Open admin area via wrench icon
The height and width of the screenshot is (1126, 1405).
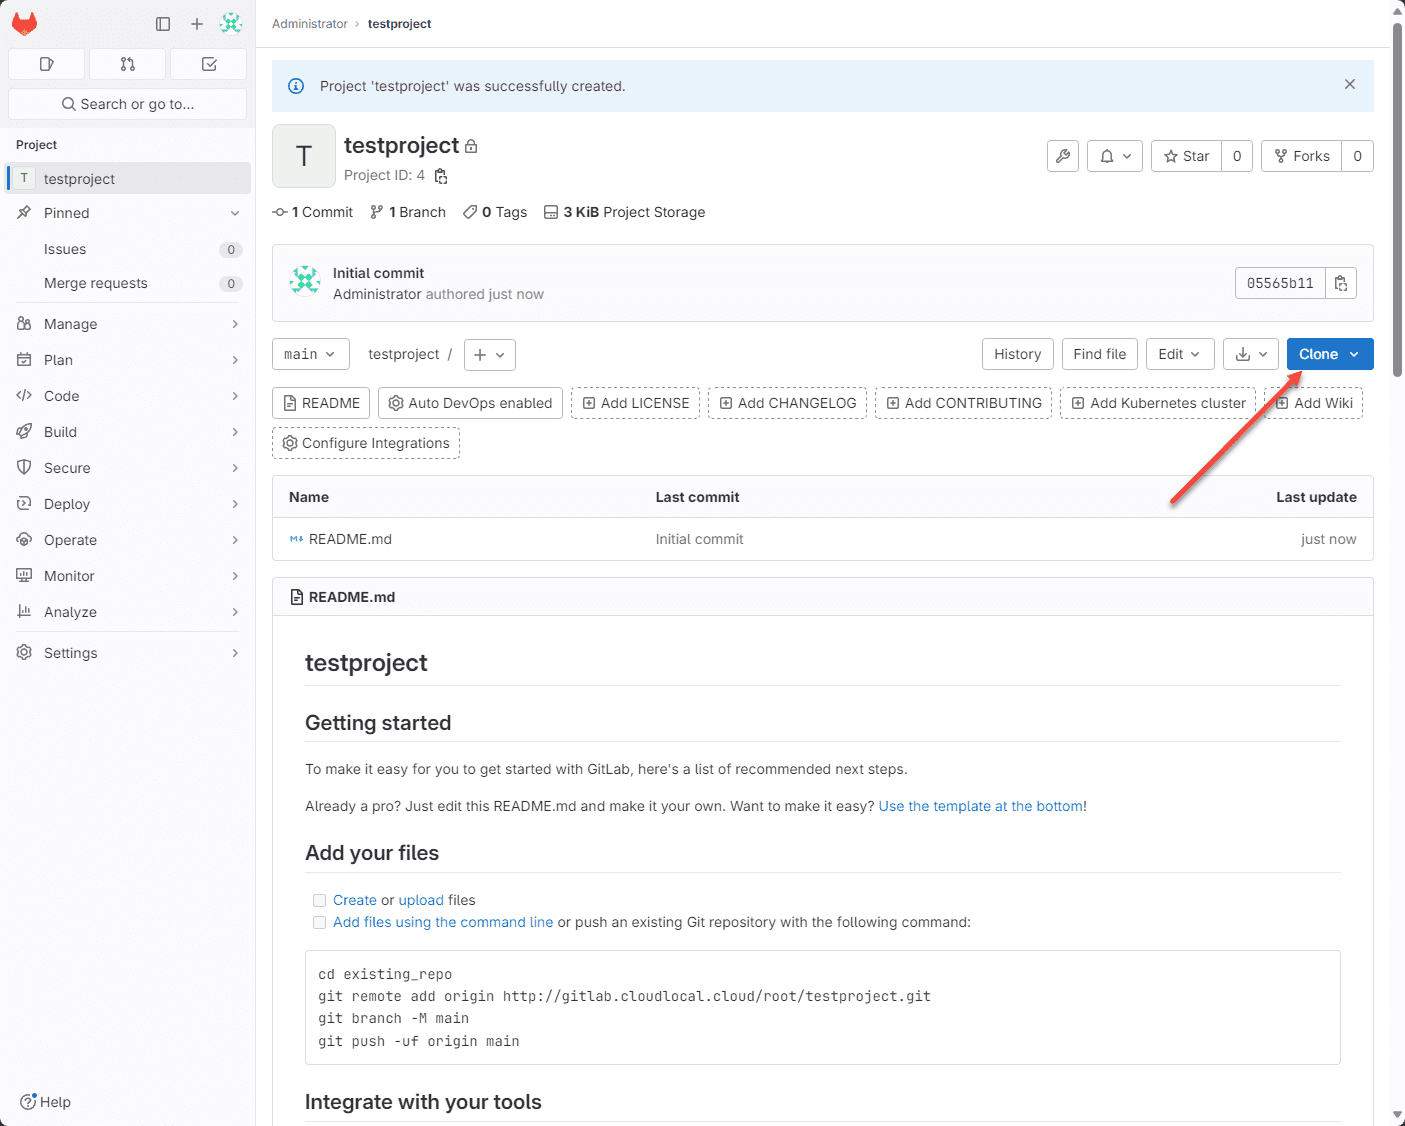tap(1062, 156)
